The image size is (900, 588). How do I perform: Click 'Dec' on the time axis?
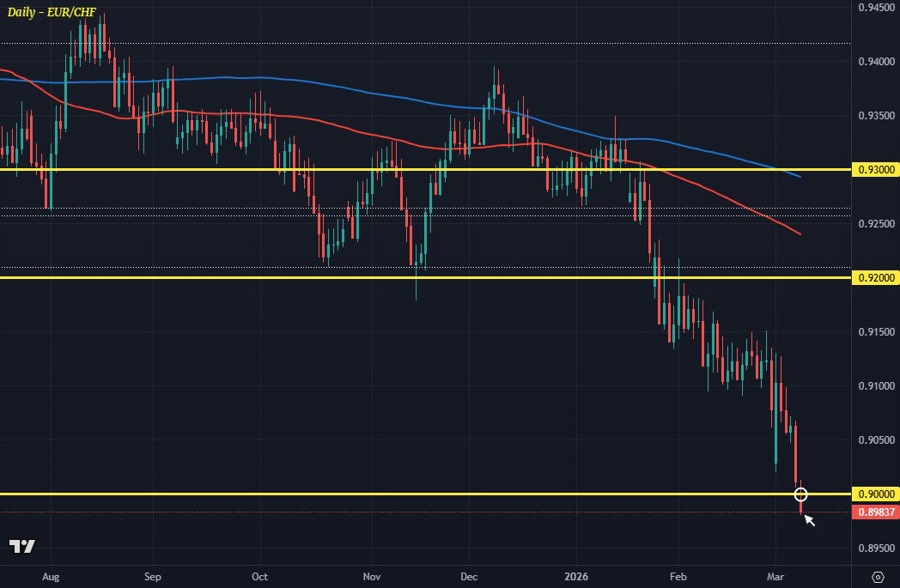click(x=469, y=577)
